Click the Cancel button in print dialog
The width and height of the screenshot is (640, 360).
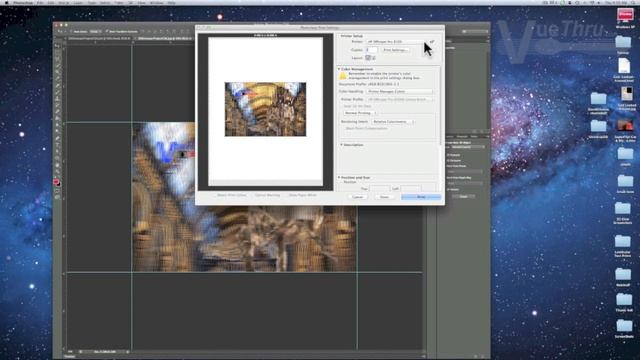click(358, 197)
